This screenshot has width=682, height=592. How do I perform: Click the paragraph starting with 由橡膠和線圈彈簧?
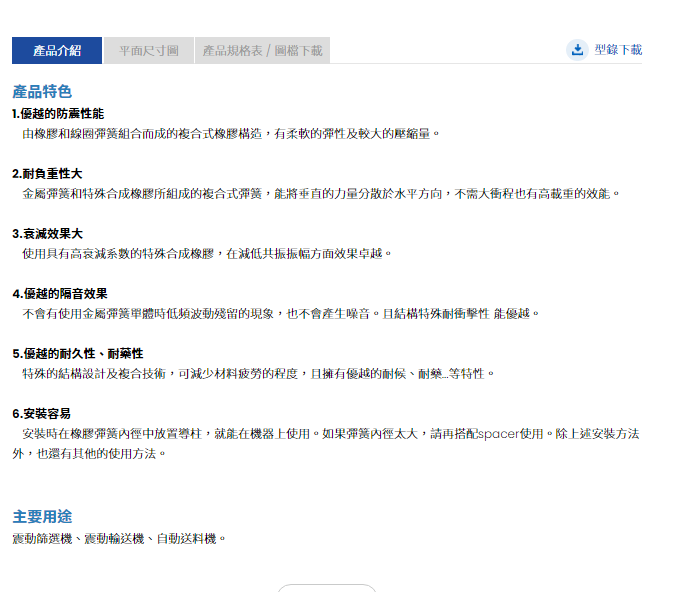tap(230, 133)
